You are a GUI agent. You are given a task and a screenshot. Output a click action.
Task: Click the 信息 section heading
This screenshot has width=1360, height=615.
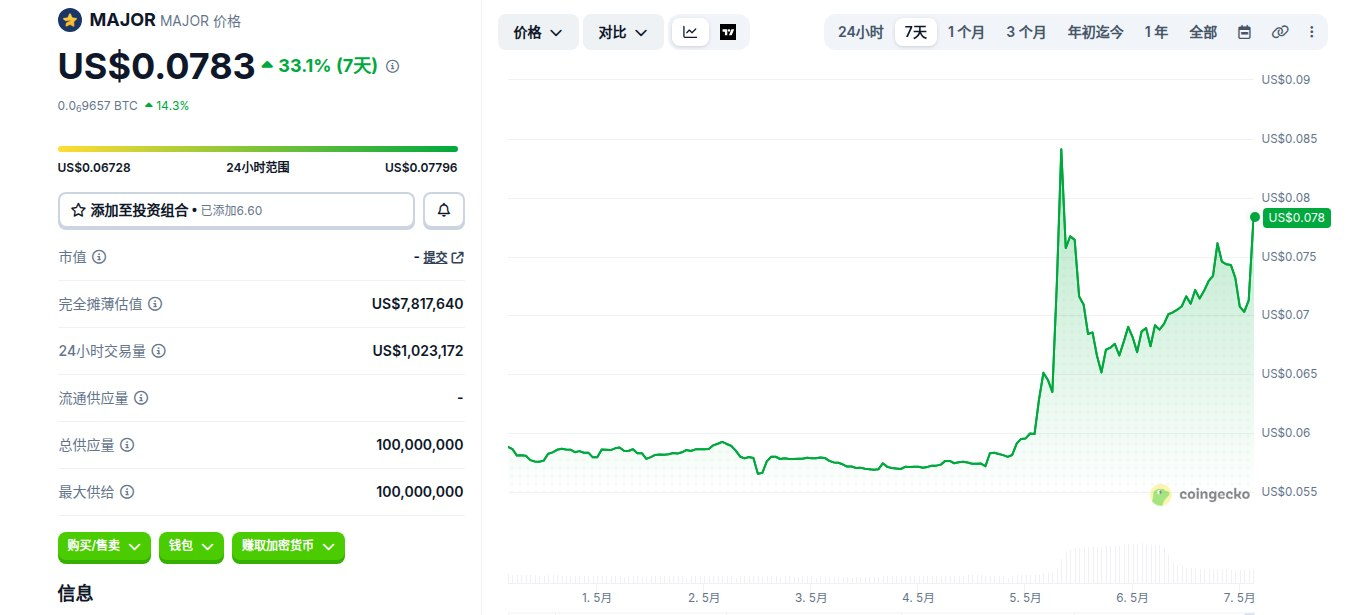point(76,593)
